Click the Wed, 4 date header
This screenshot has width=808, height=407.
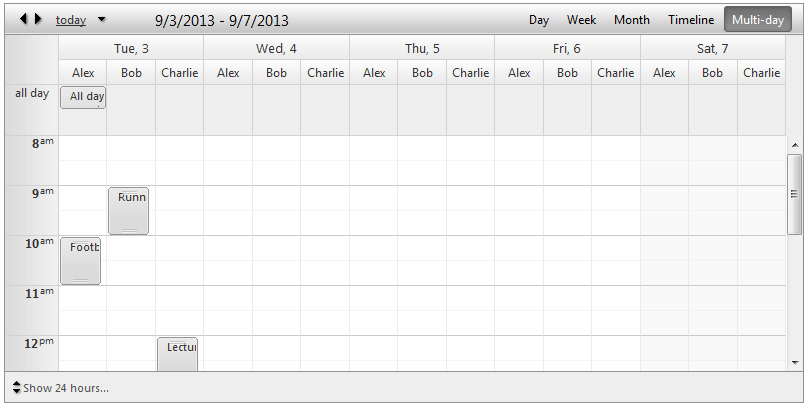click(276, 48)
